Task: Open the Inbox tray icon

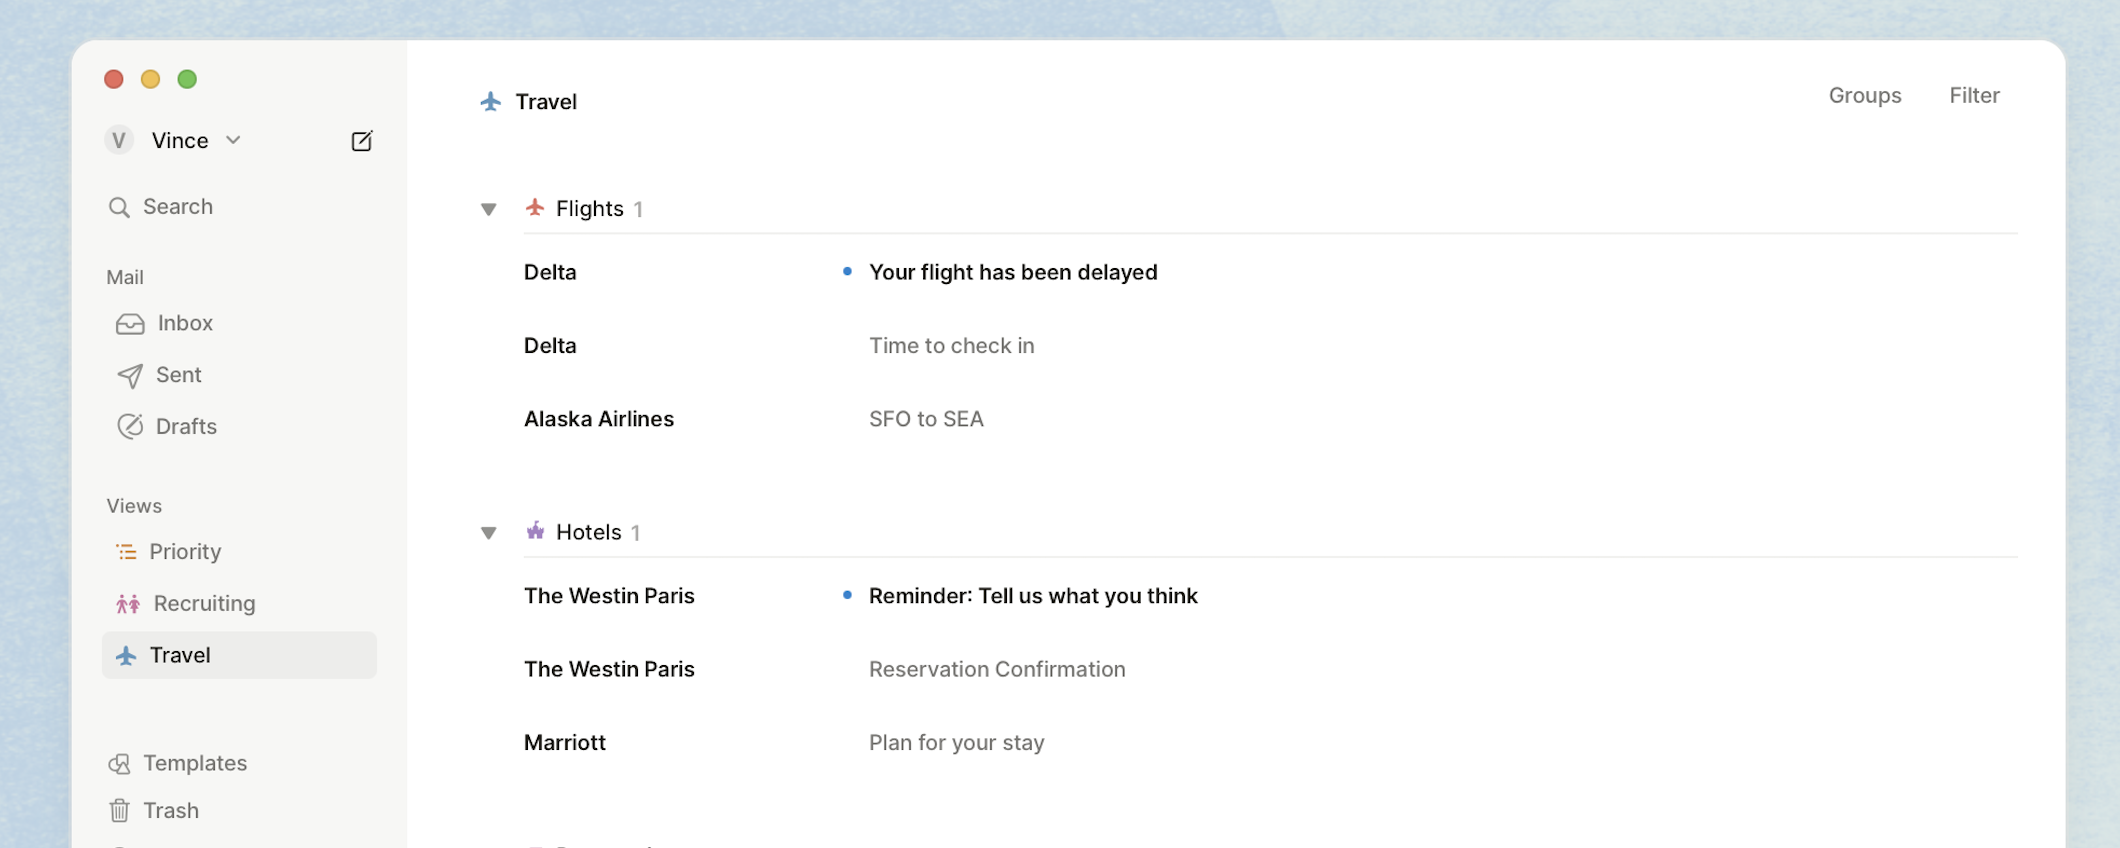Action: click(130, 324)
